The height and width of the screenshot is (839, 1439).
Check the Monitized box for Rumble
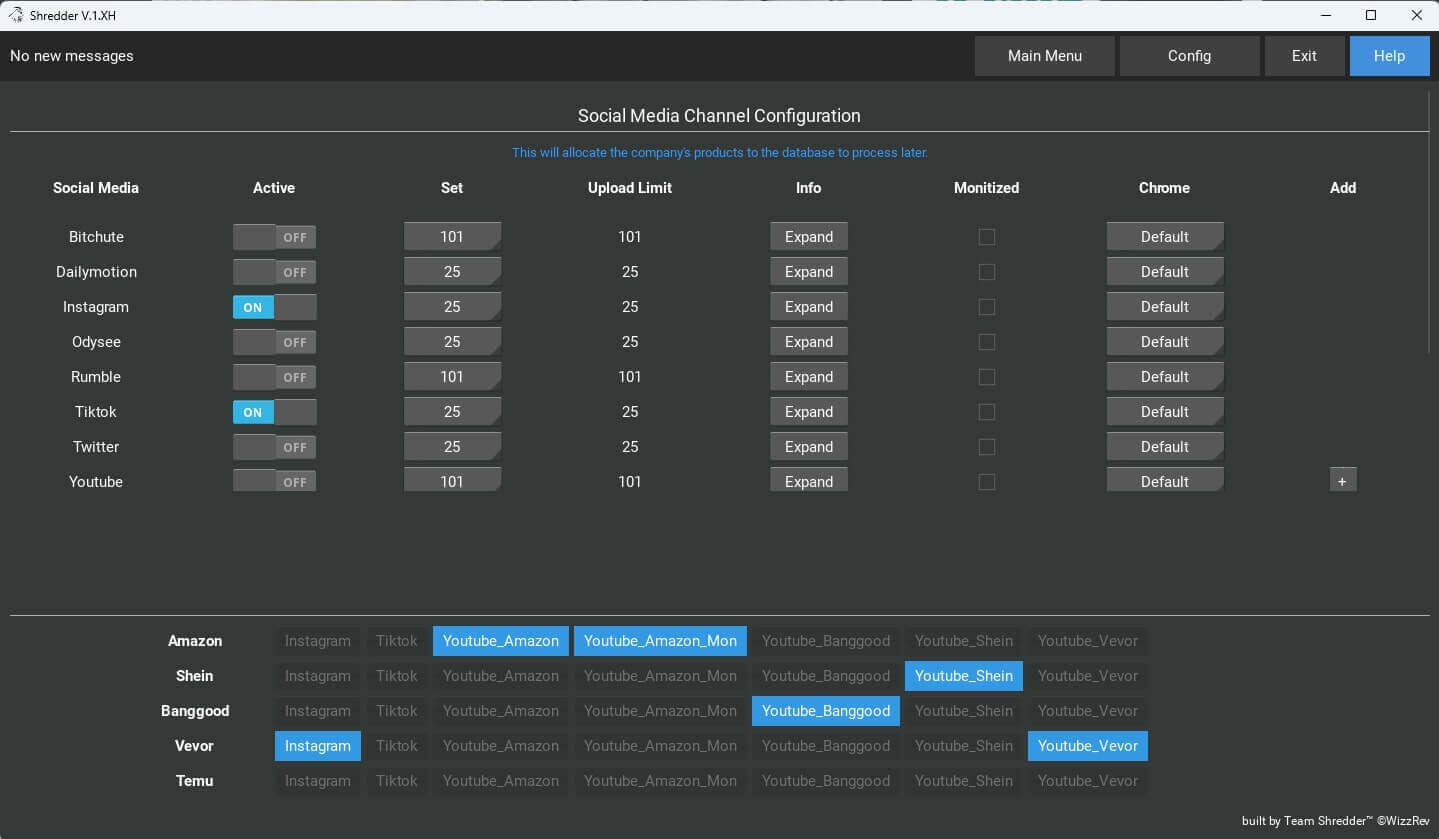[986, 377]
